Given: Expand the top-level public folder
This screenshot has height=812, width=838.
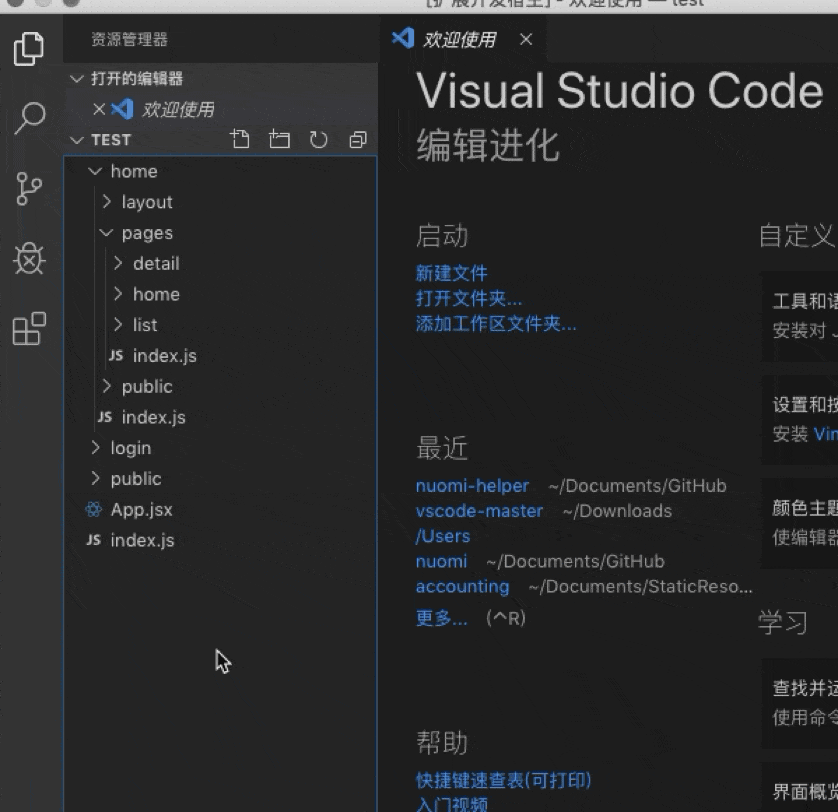Looking at the screenshot, I should tap(96, 478).
